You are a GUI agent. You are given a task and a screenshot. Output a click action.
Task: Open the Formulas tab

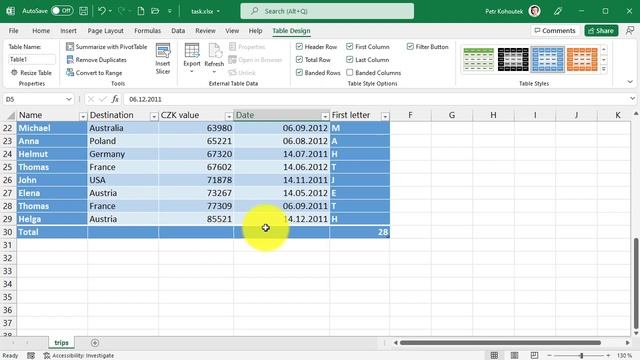[x=147, y=31]
